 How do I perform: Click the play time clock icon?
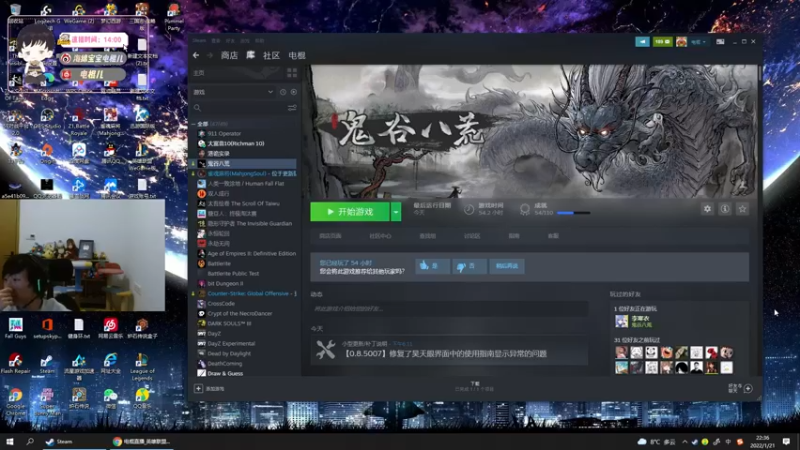[469, 209]
